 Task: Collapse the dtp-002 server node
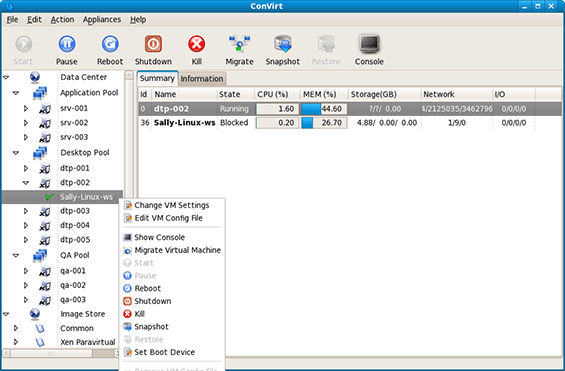click(x=26, y=183)
